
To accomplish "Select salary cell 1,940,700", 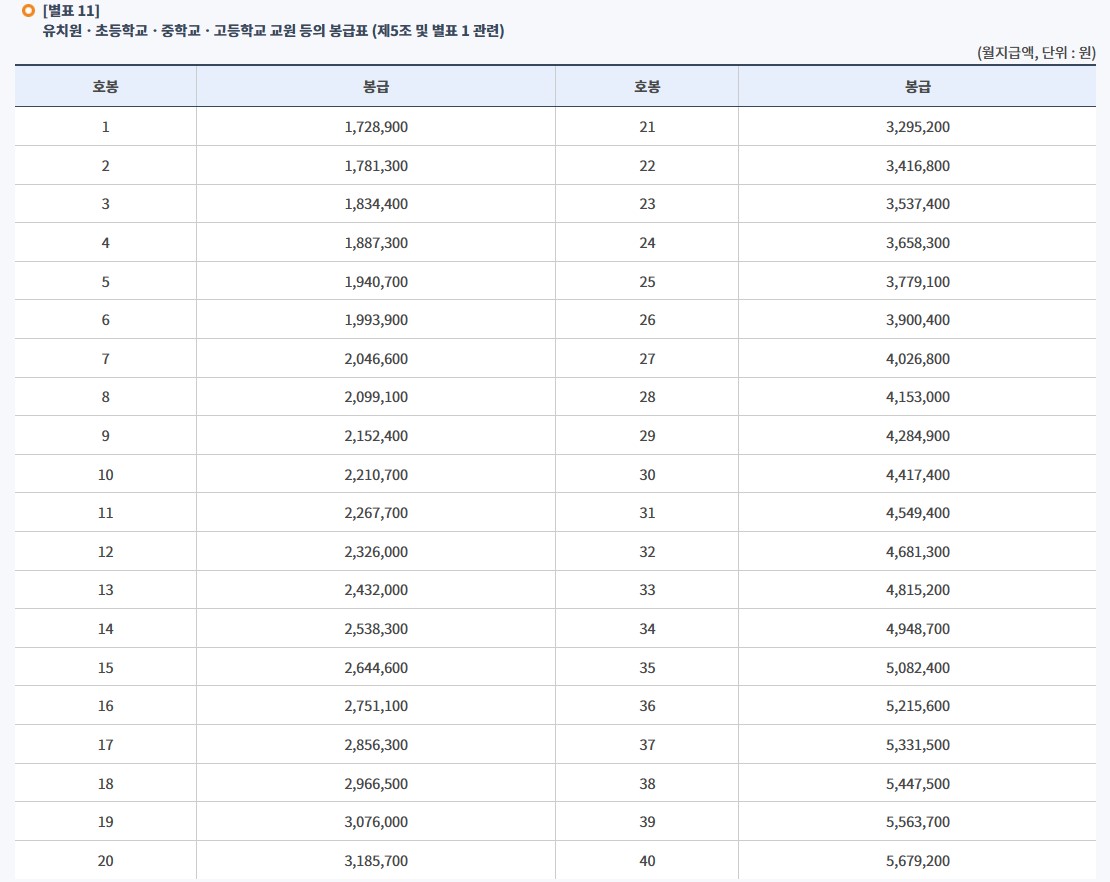I will 376,282.
